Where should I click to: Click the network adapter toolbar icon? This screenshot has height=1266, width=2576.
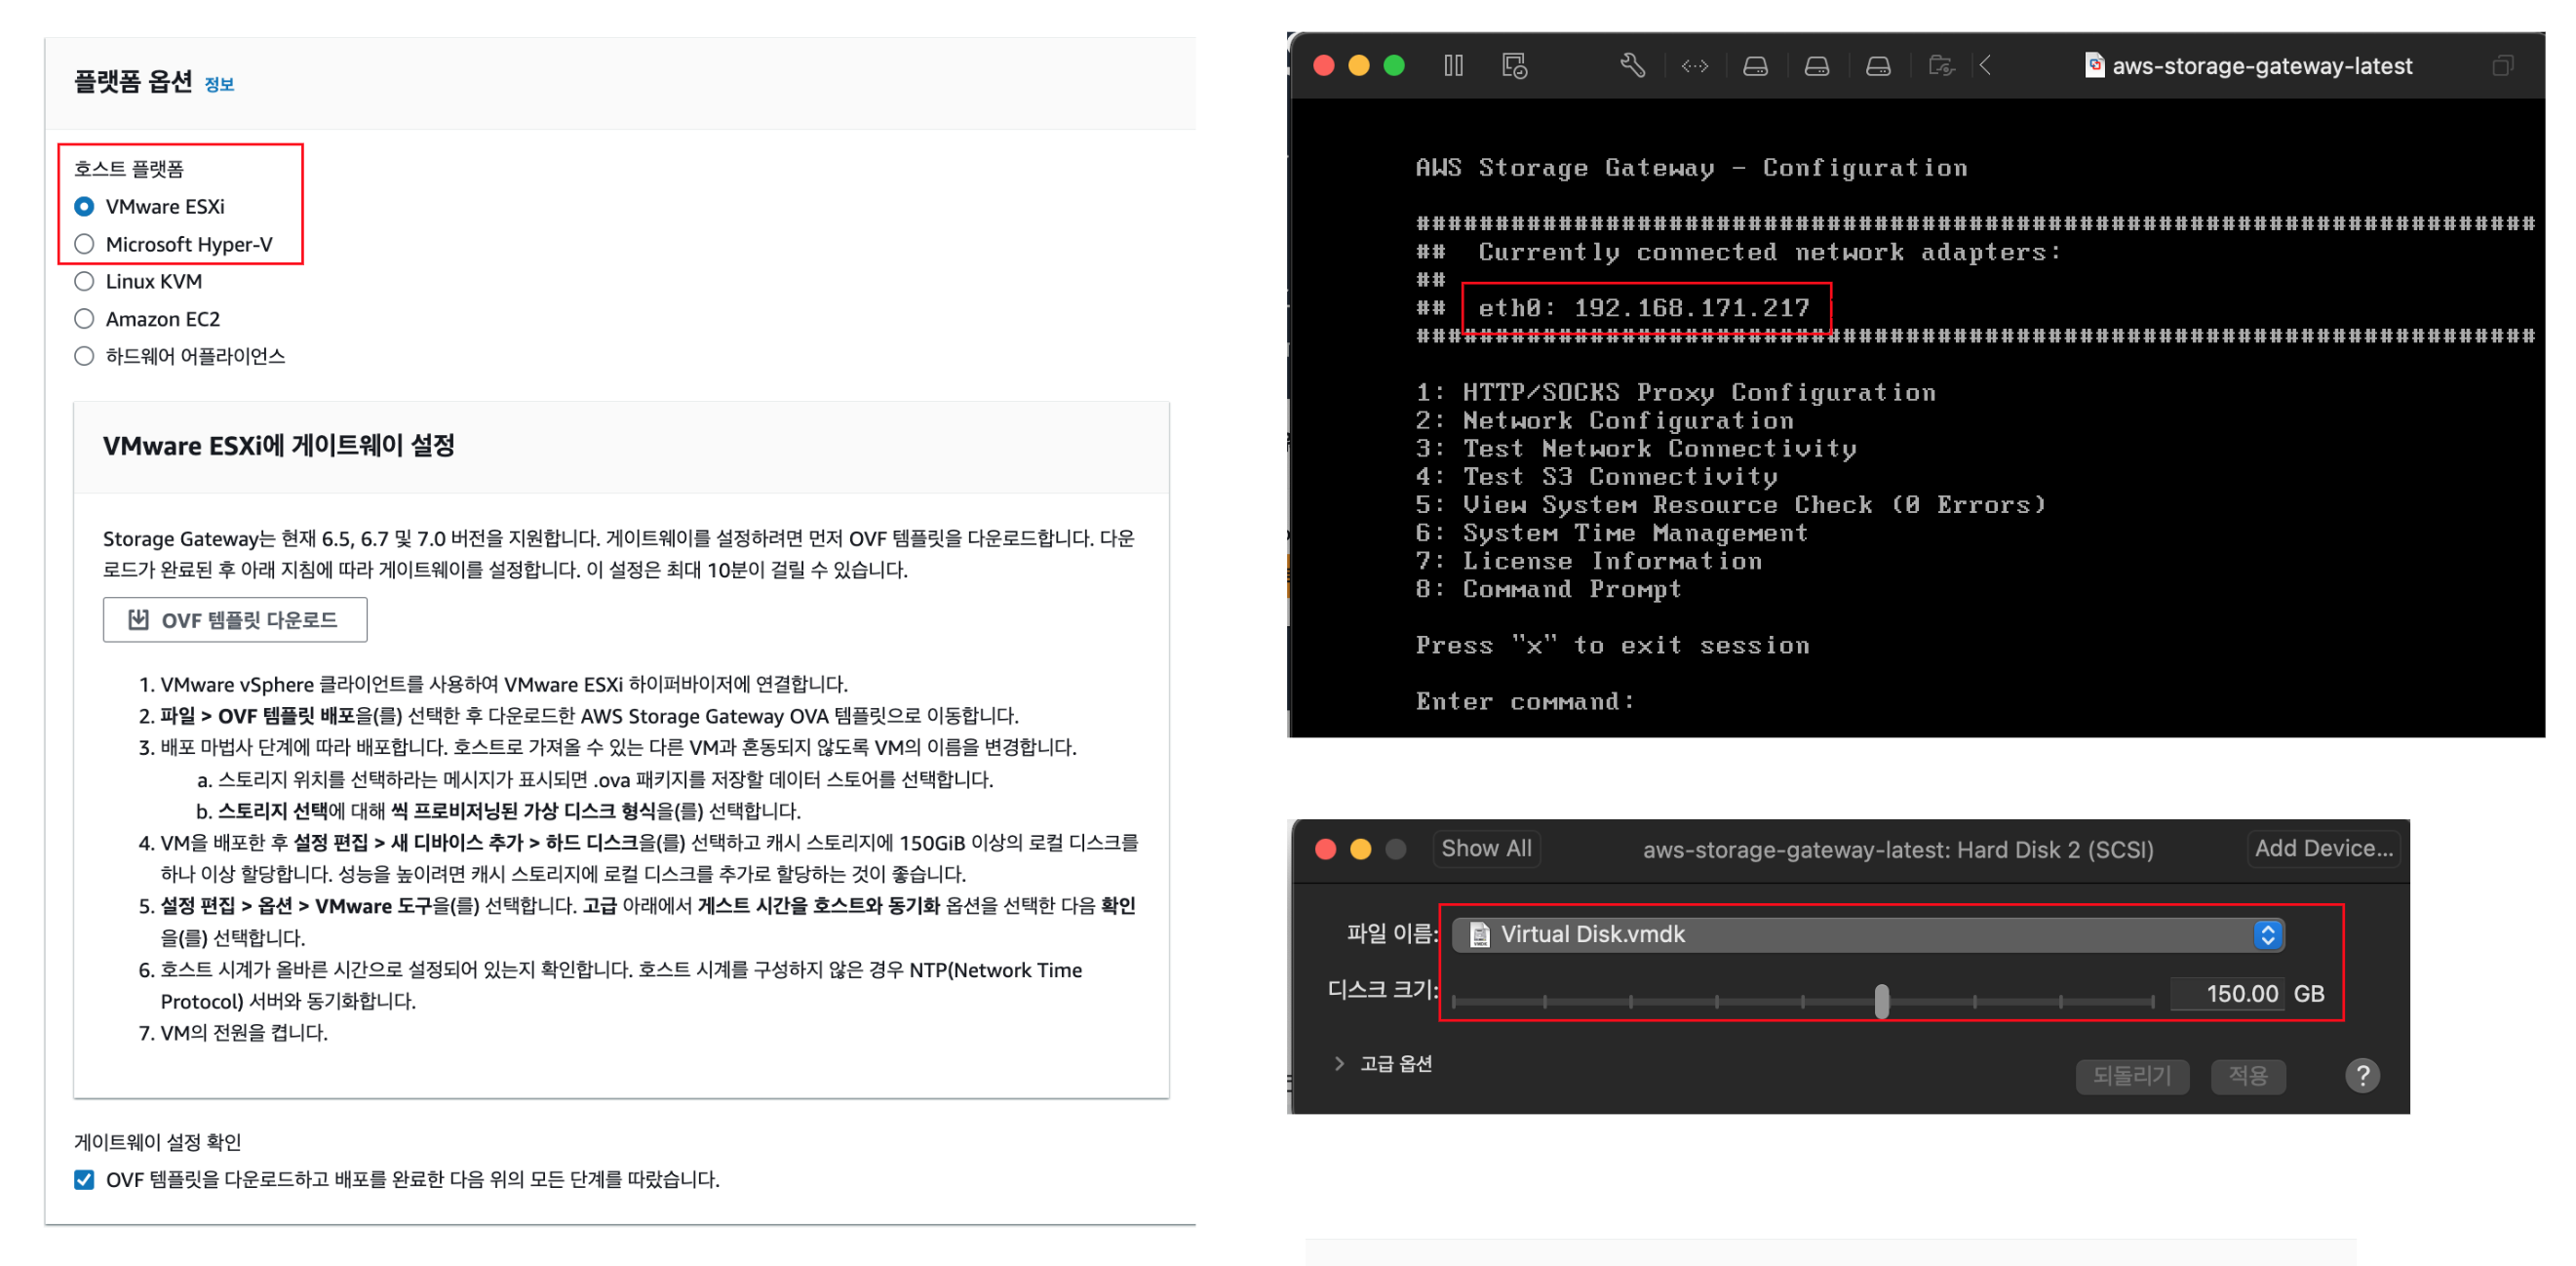(x=1696, y=64)
